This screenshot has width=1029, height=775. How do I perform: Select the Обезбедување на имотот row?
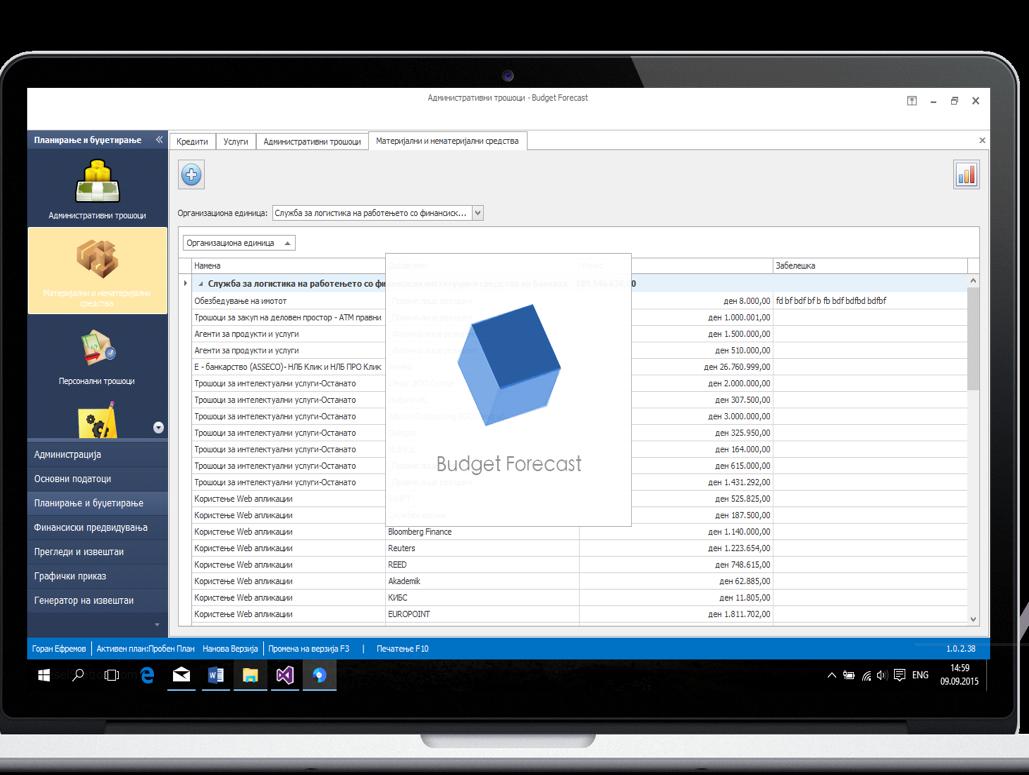[x=579, y=301]
